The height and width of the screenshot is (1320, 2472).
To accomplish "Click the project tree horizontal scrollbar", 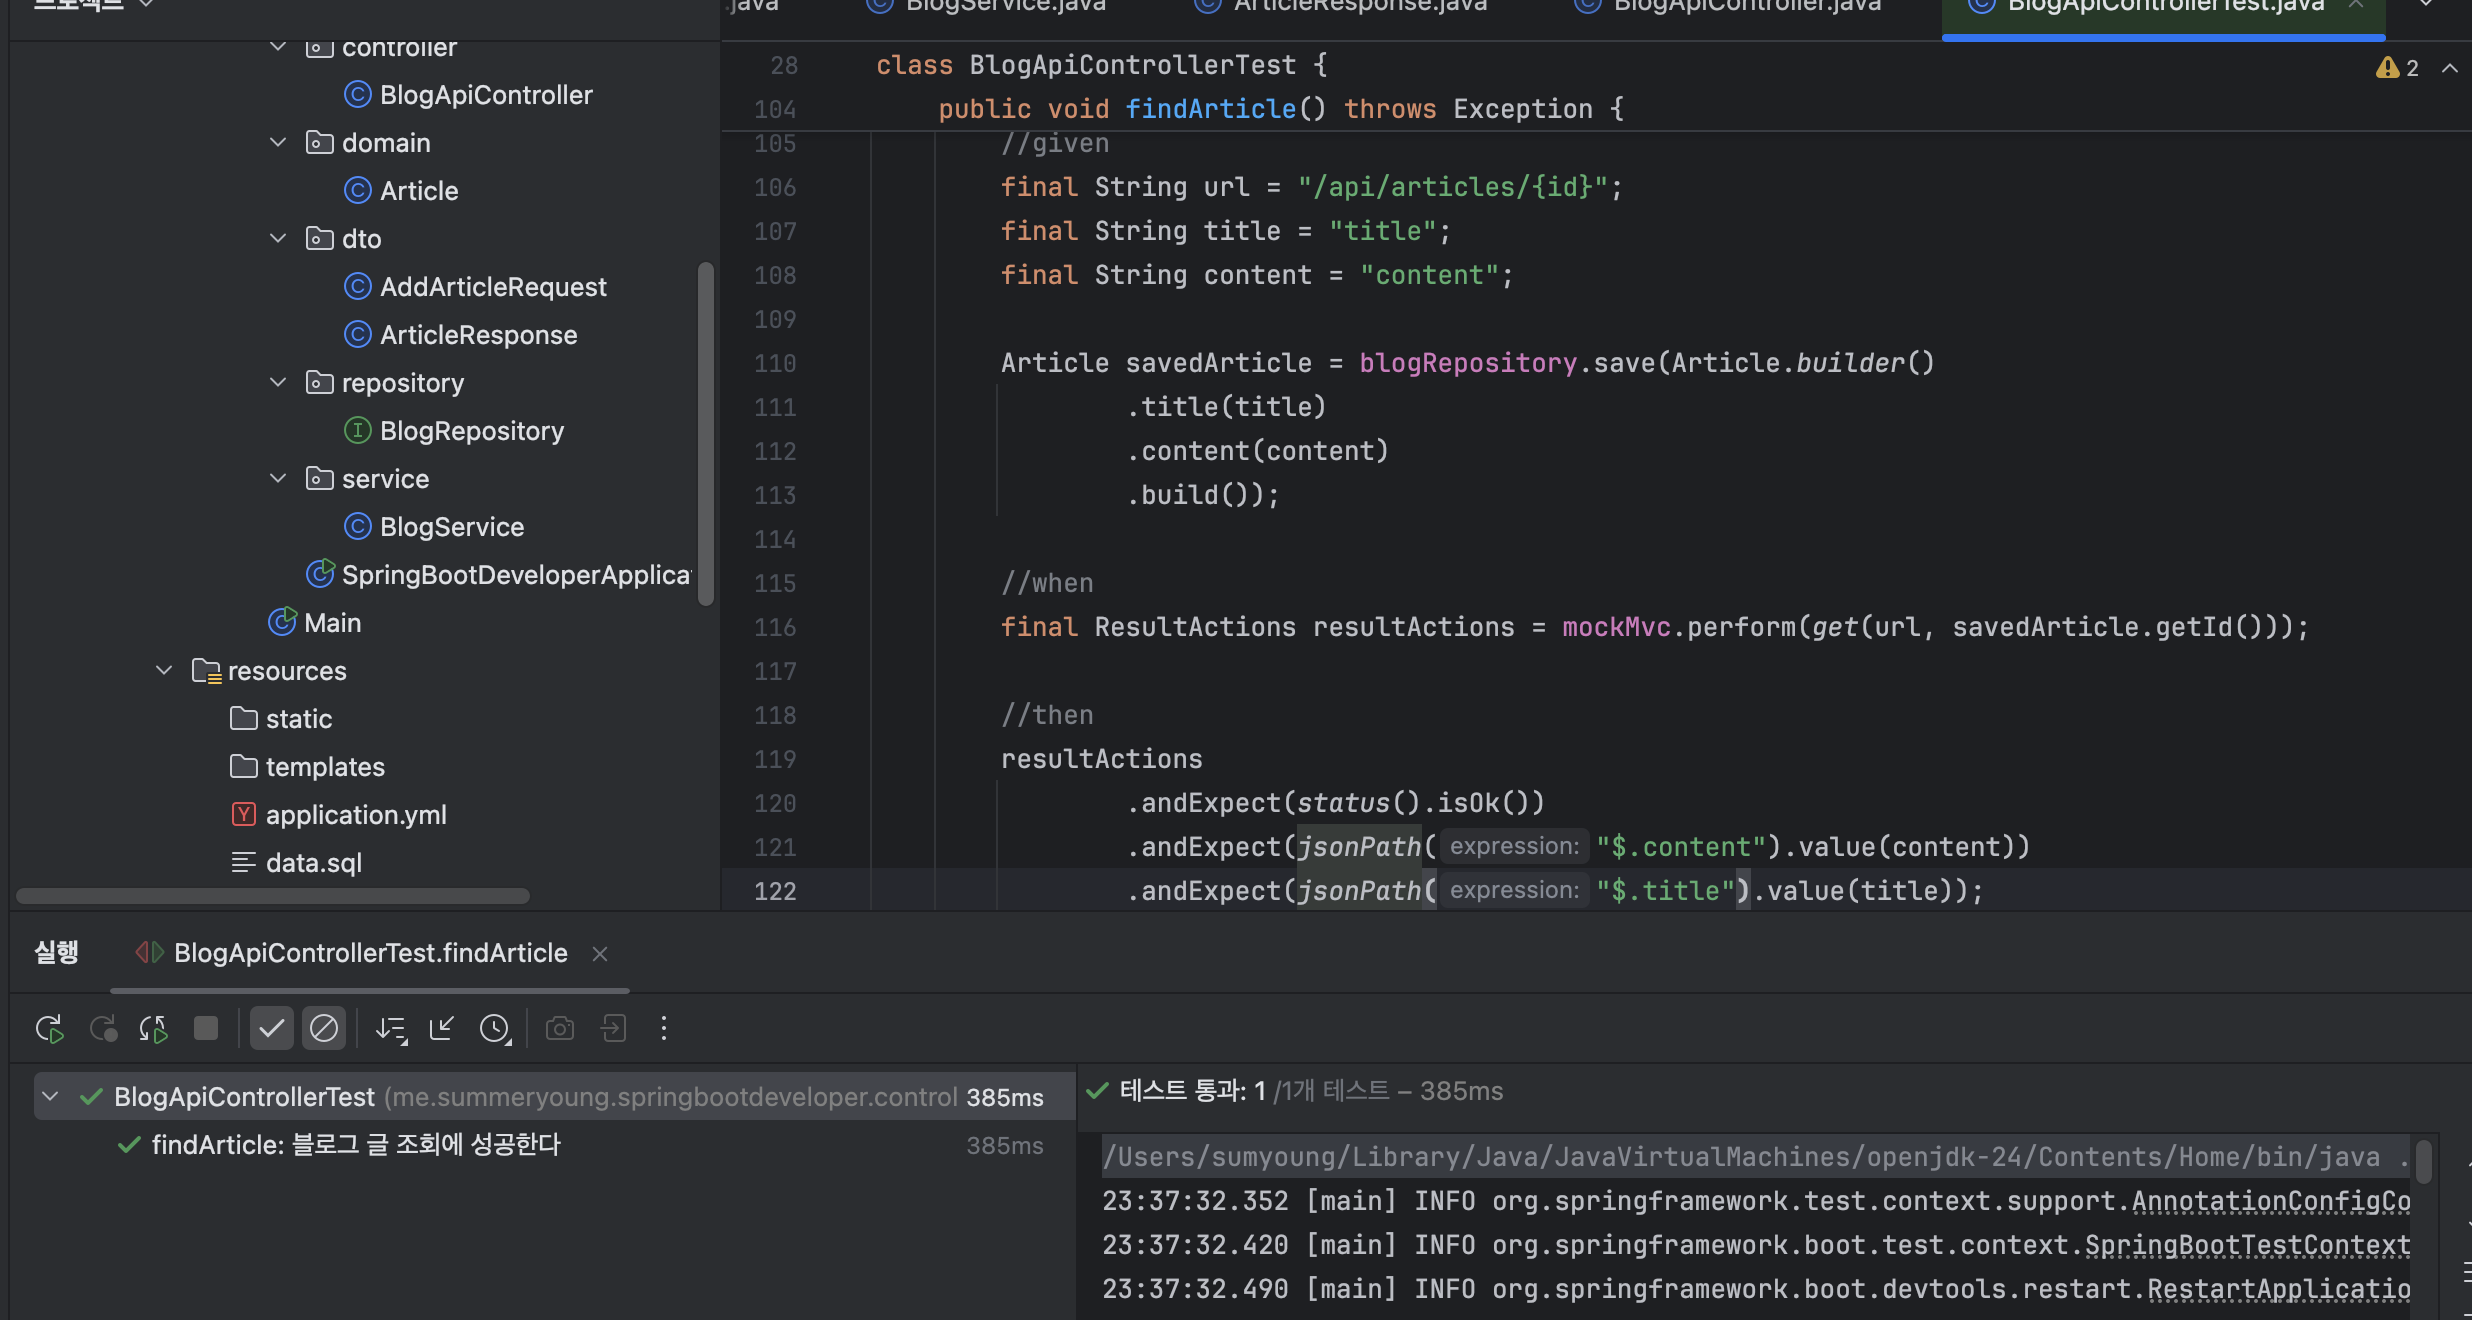I will (272, 896).
